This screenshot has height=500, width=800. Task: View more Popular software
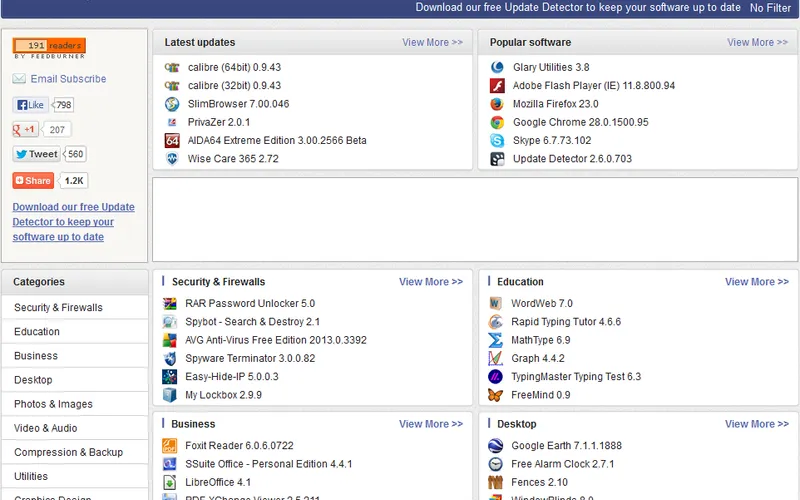(757, 42)
